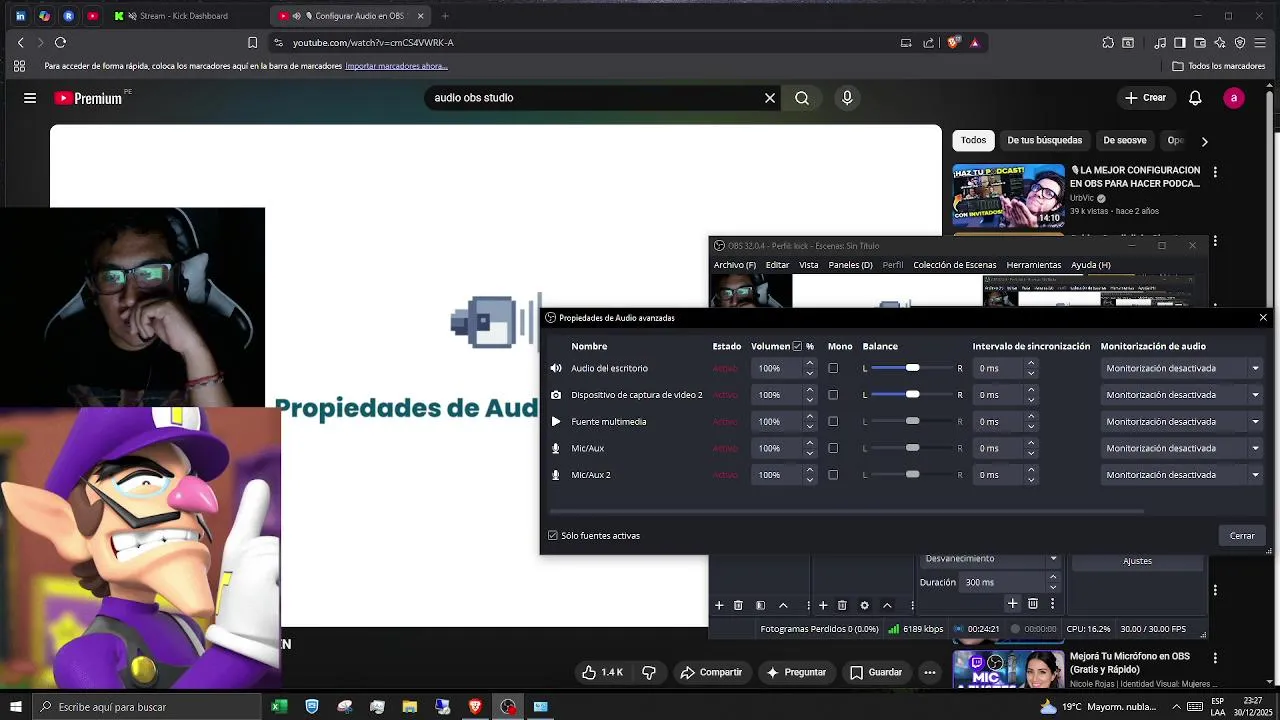Toggle Sólo fuentes activas checkbox

point(552,536)
